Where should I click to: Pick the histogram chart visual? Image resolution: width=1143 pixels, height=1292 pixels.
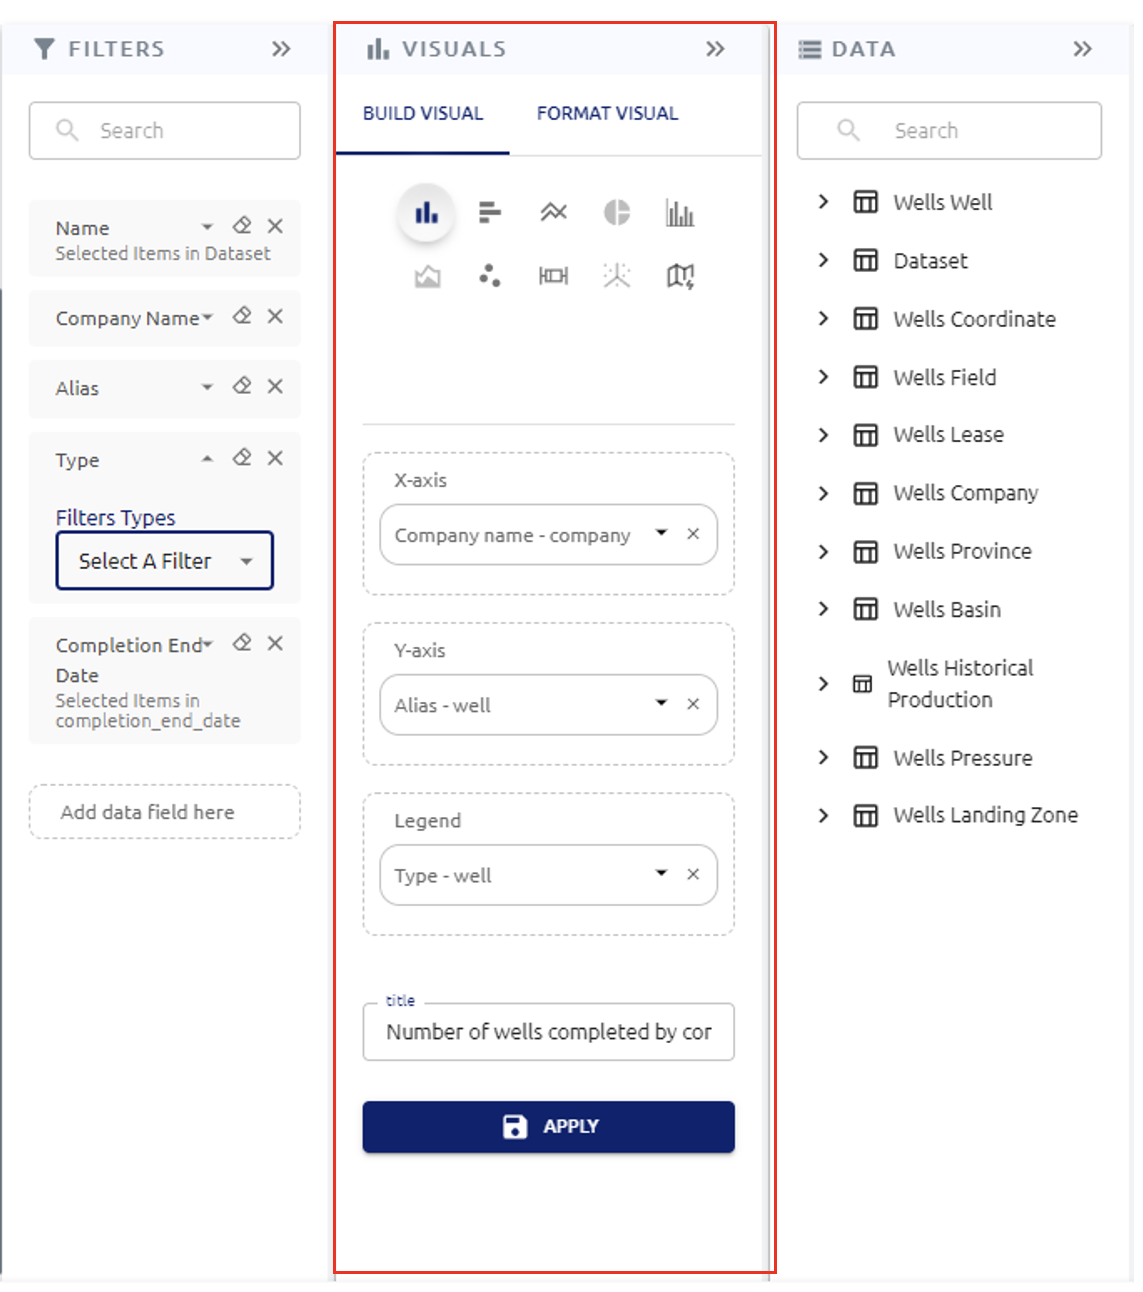[x=680, y=213]
